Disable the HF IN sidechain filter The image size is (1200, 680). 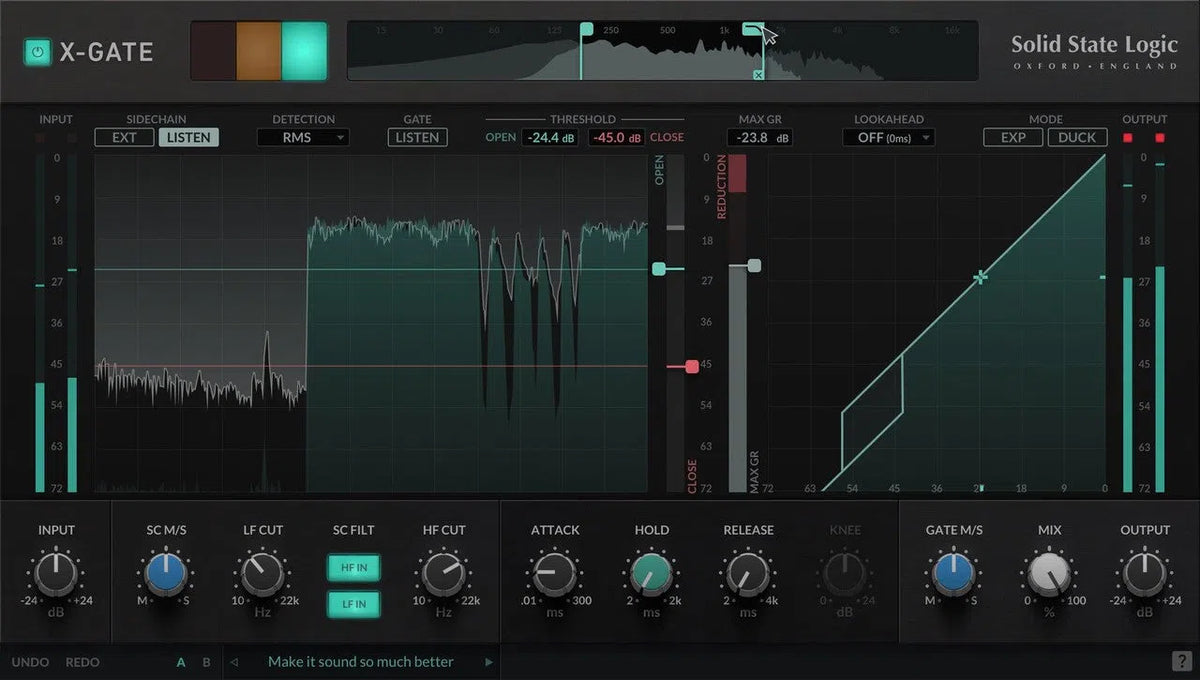(x=354, y=567)
